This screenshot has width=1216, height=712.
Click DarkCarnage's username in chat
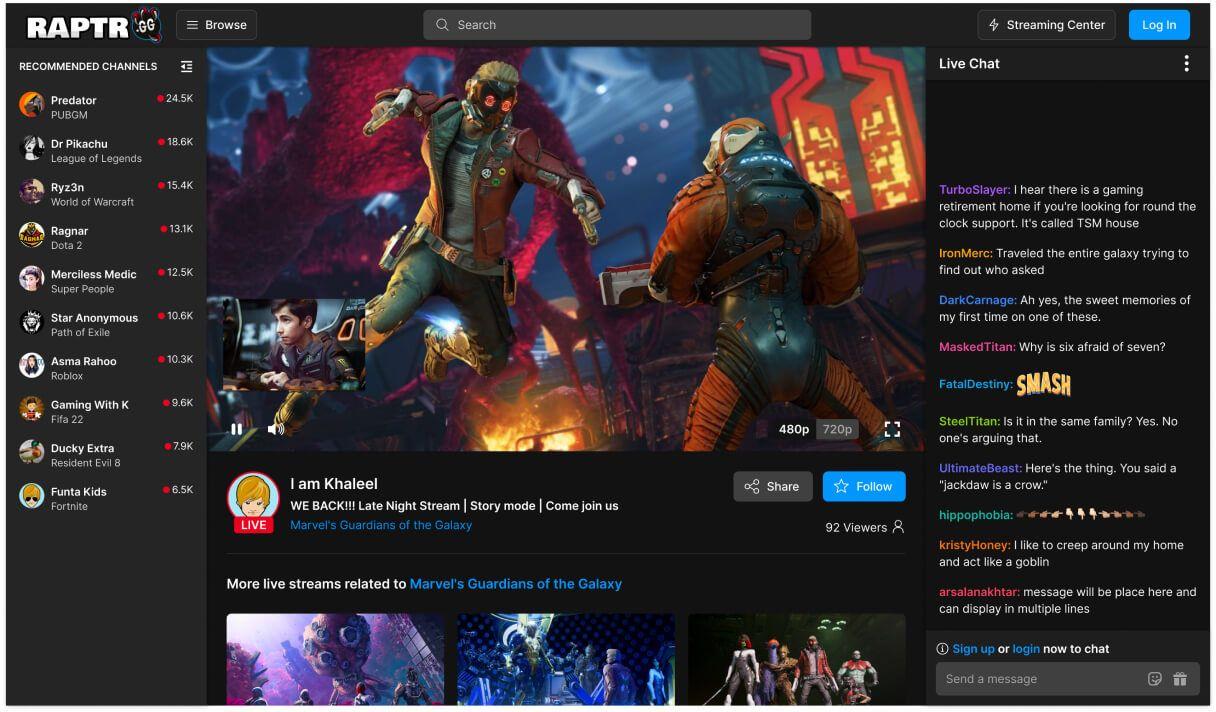coord(978,301)
